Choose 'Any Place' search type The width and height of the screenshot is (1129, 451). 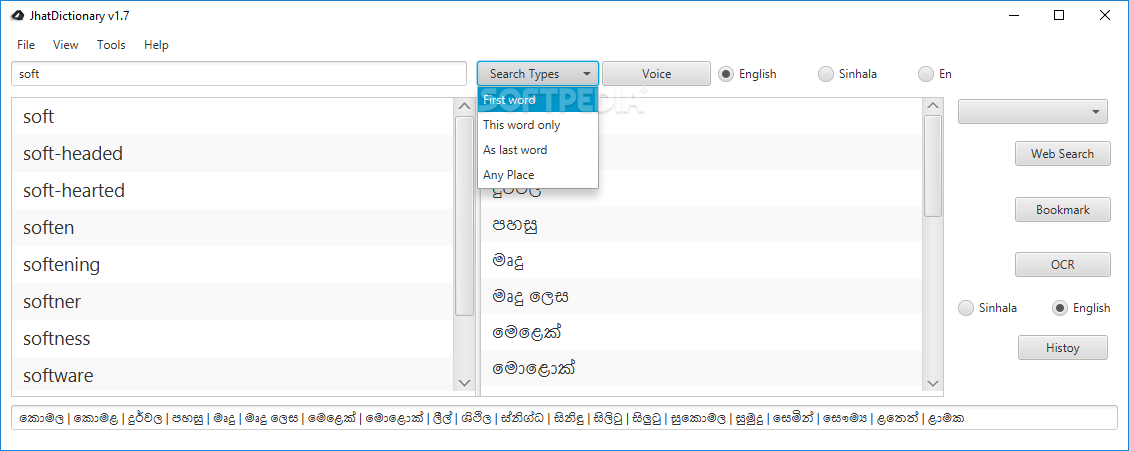[x=538, y=175]
